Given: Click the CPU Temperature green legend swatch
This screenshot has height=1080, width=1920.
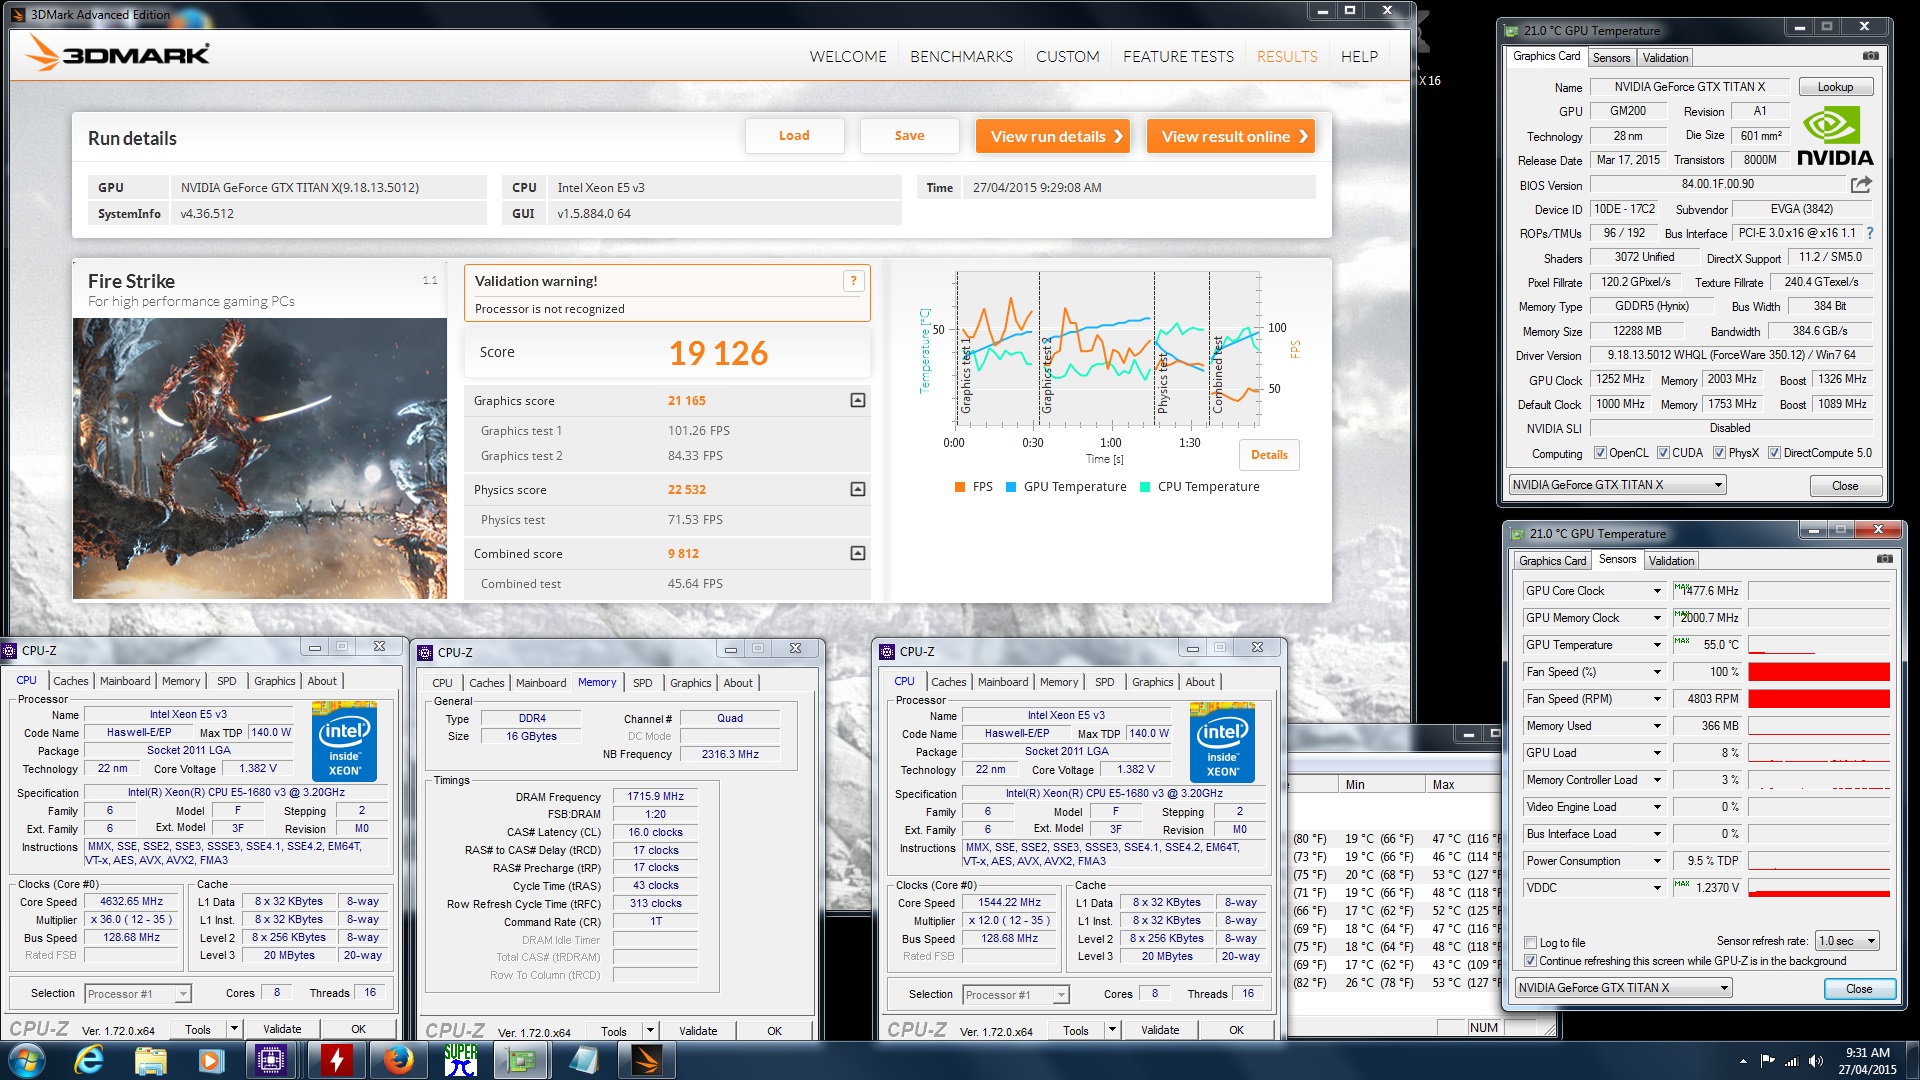Looking at the screenshot, I should [x=1145, y=487].
